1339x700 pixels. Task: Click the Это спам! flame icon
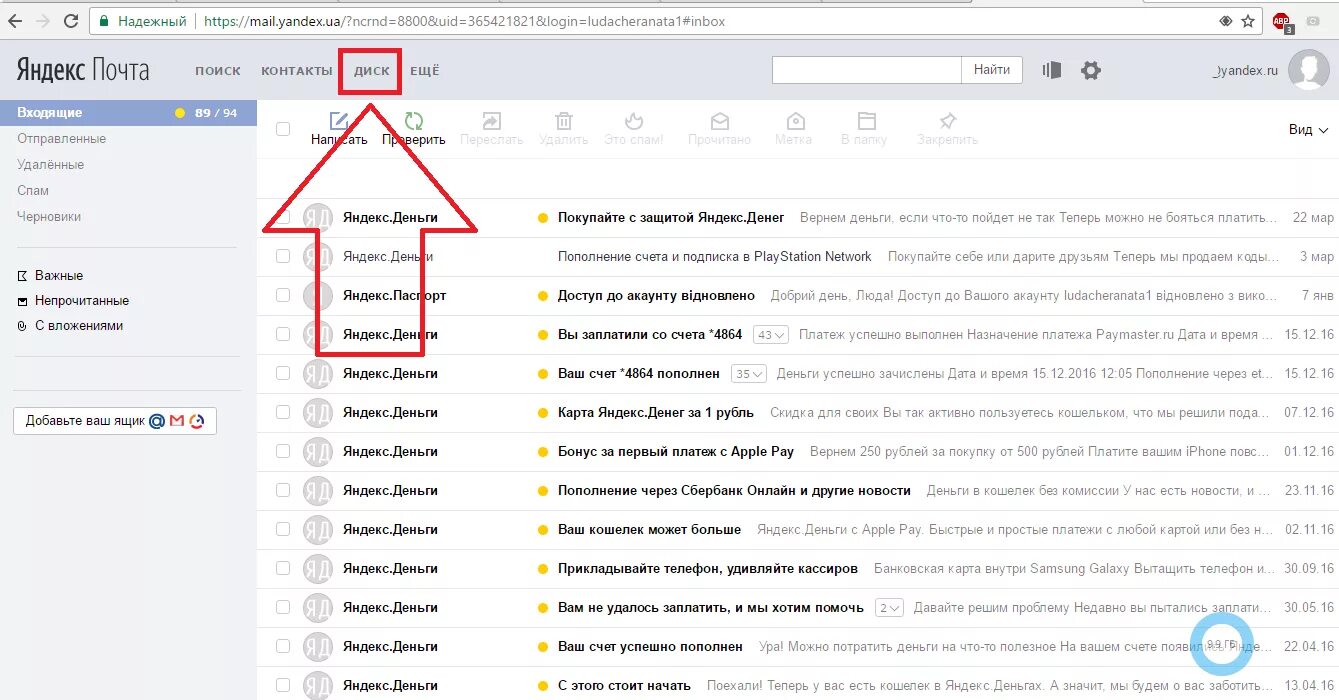pos(634,121)
